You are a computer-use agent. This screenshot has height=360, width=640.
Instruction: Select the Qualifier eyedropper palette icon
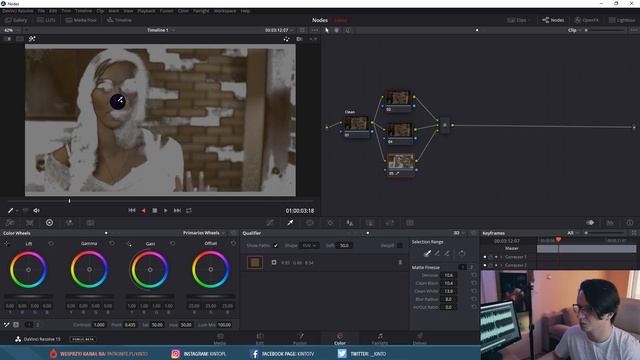point(290,223)
